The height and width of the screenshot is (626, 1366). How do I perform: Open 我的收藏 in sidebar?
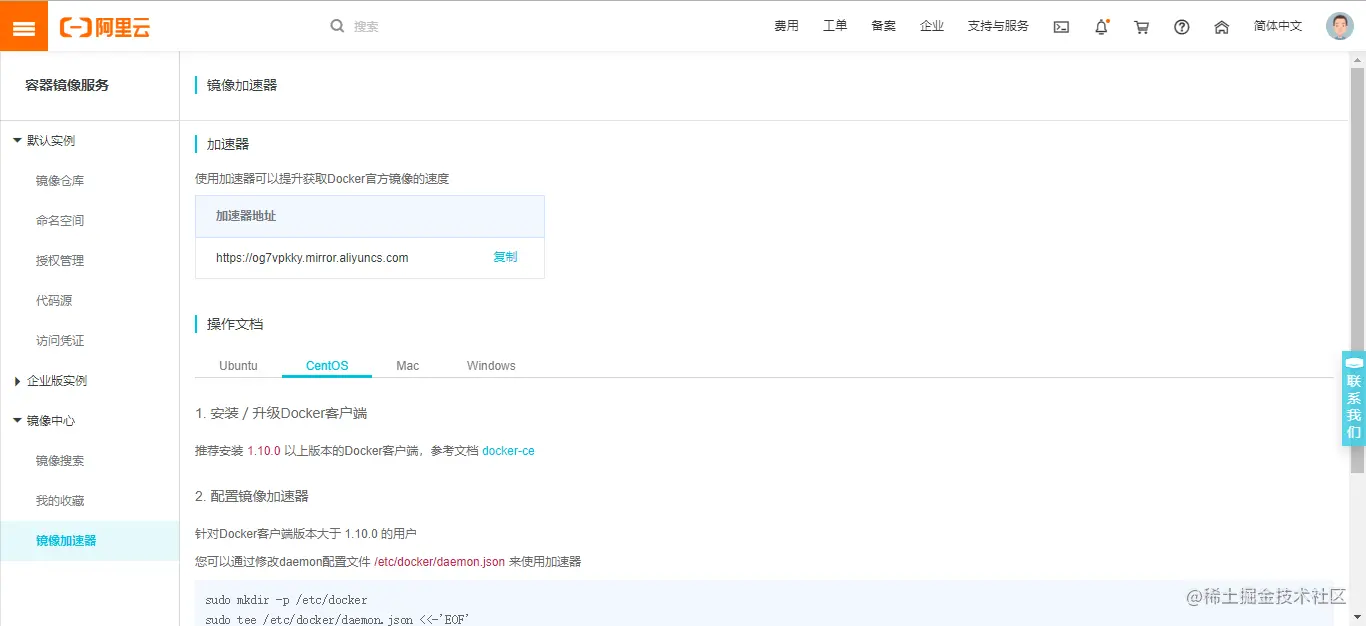click(60, 501)
